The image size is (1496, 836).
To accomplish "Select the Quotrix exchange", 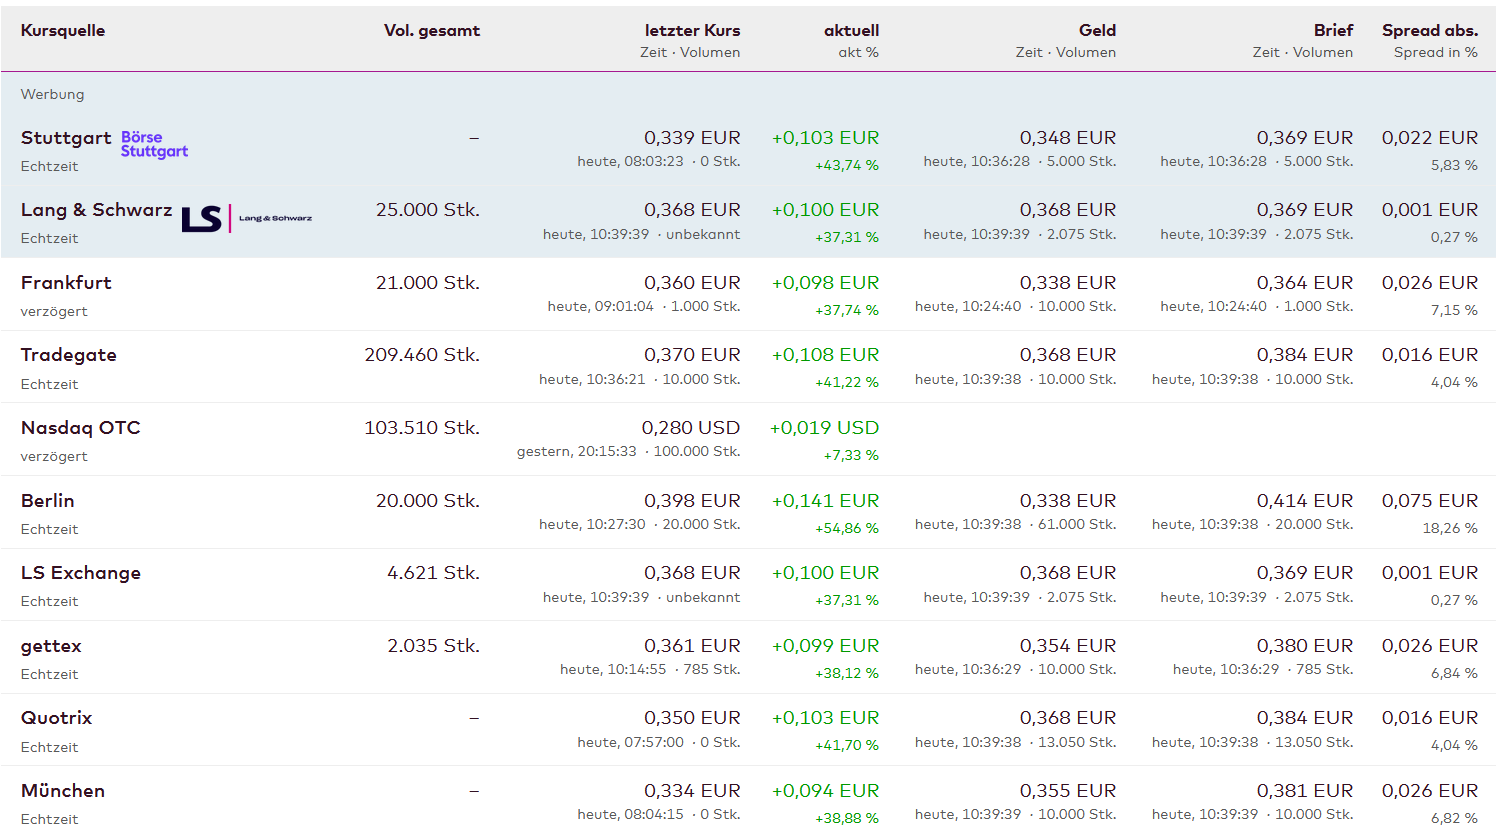I will [57, 718].
